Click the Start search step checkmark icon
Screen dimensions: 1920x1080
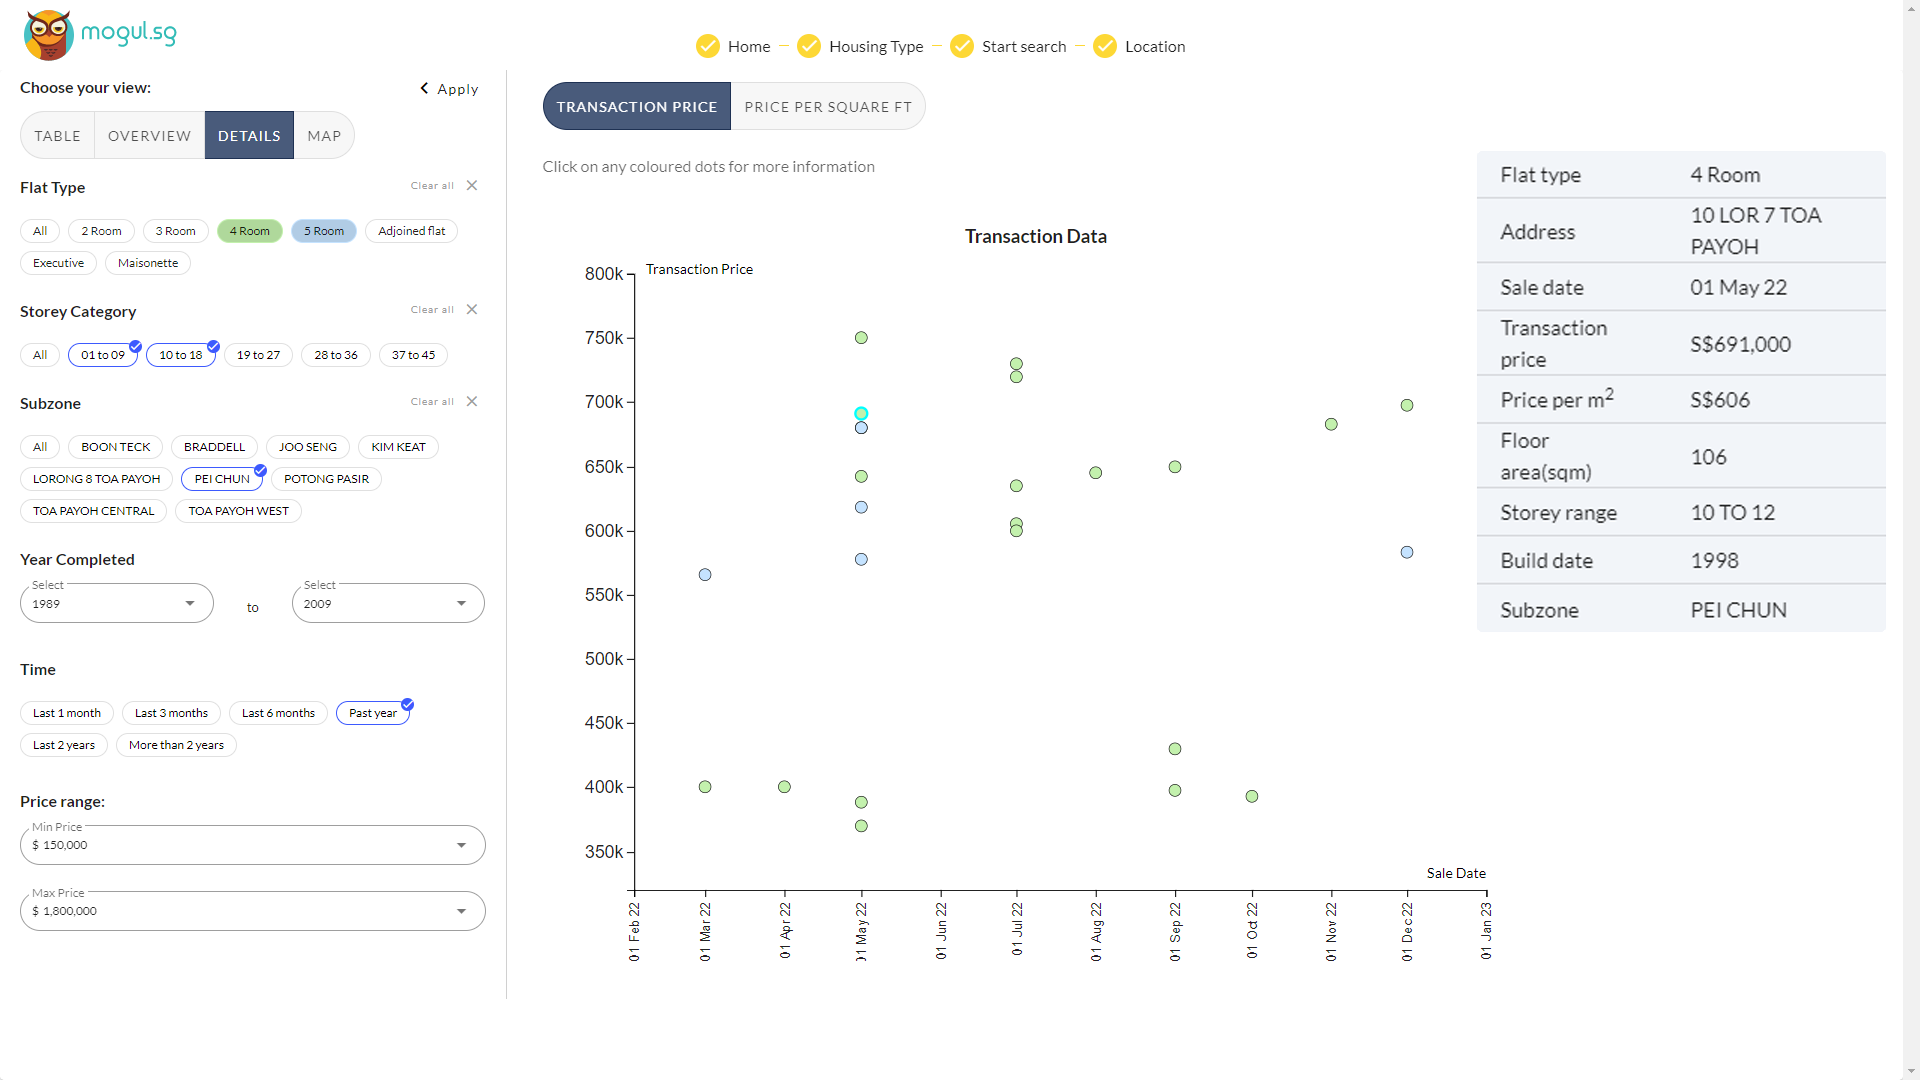coord(962,46)
